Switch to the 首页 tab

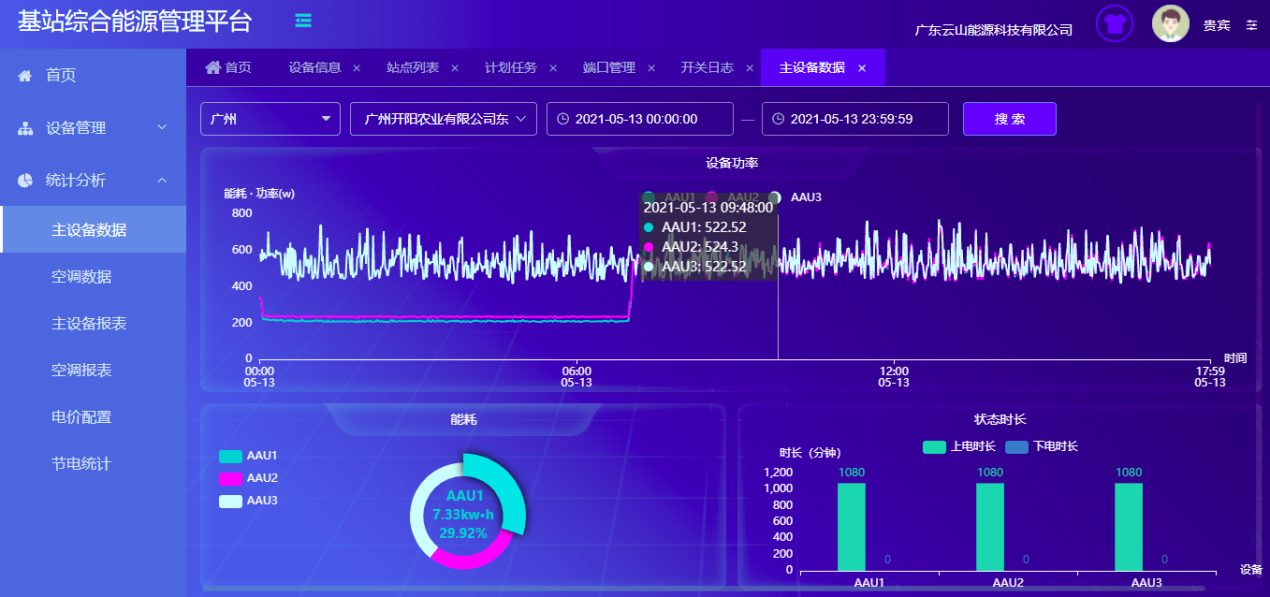[x=228, y=68]
